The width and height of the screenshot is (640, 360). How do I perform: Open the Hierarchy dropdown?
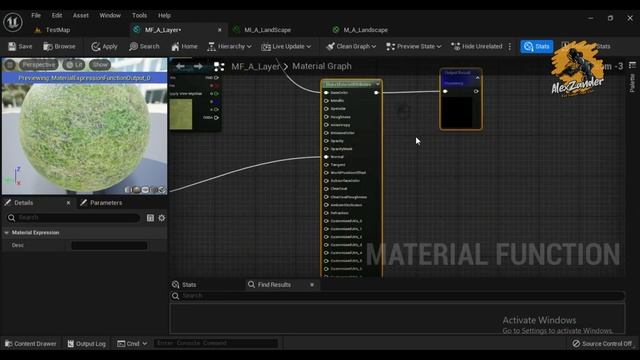click(x=229, y=47)
